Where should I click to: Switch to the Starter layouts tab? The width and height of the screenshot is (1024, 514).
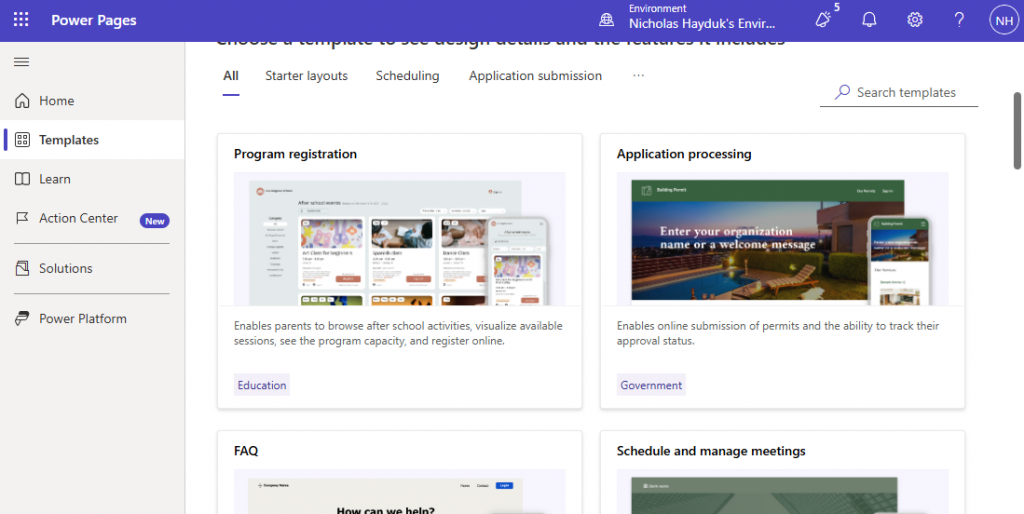(306, 76)
